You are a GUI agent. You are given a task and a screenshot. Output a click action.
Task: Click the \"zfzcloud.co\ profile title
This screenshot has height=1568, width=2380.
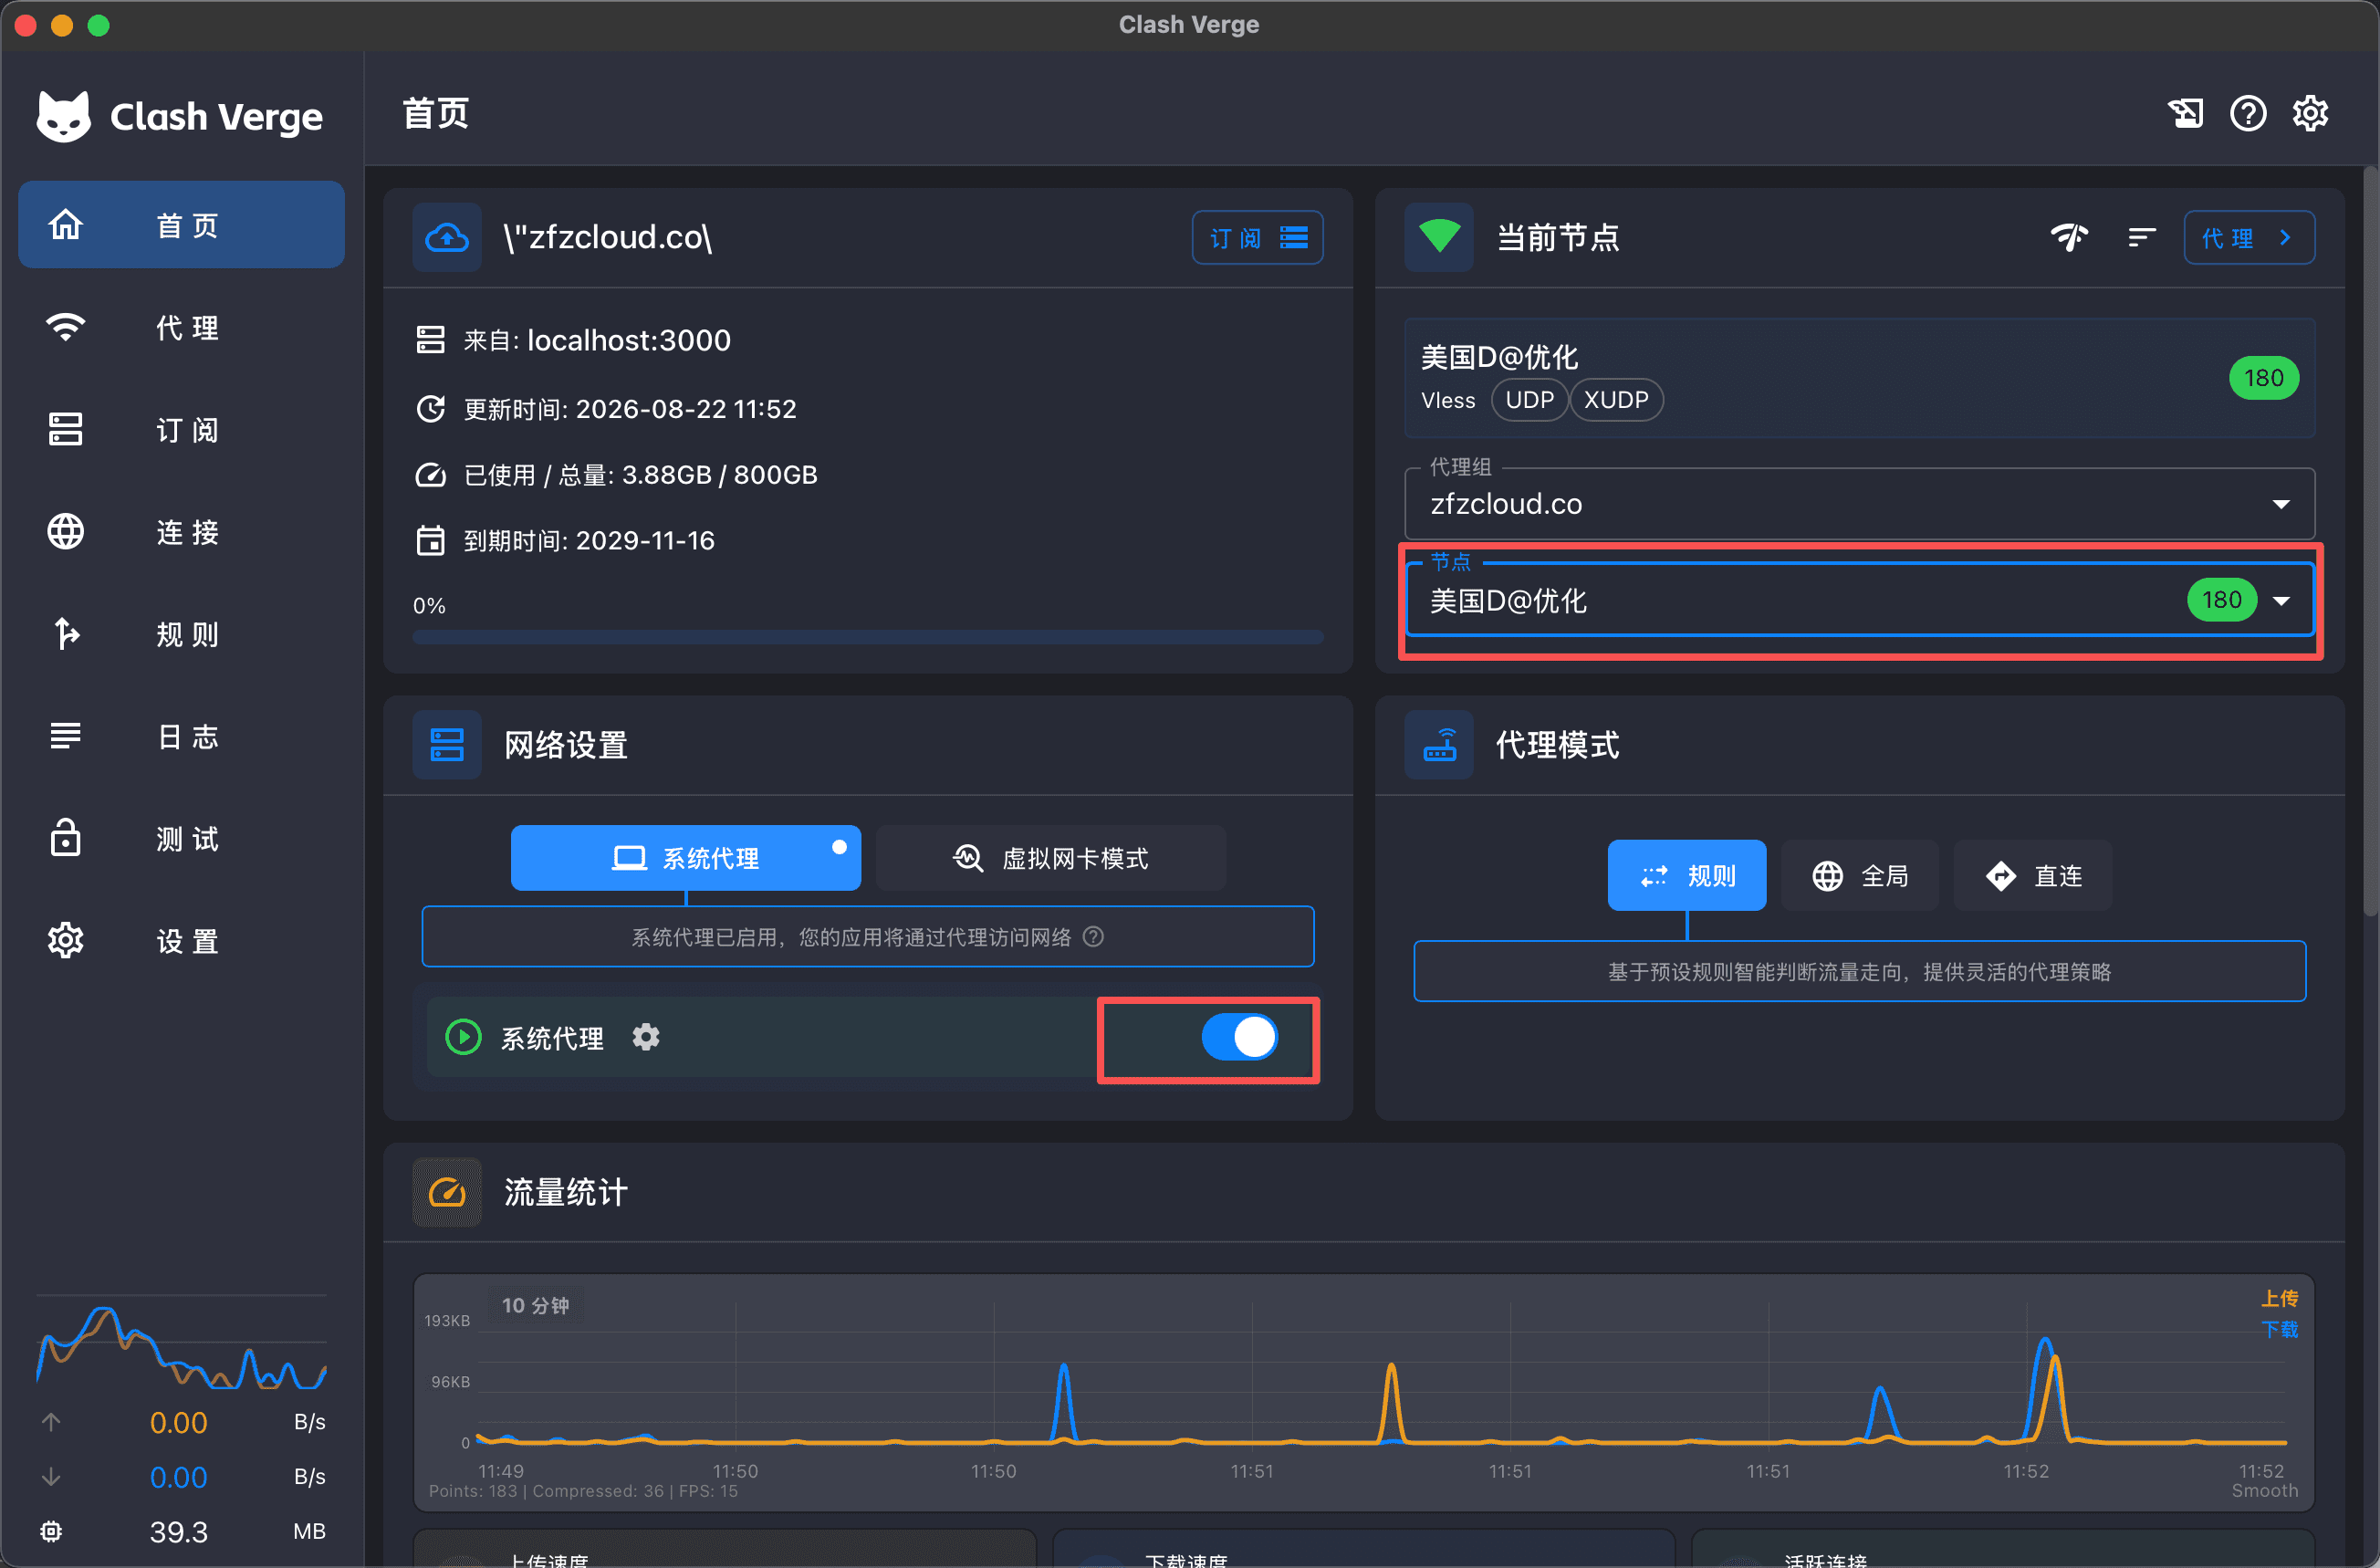608,238
